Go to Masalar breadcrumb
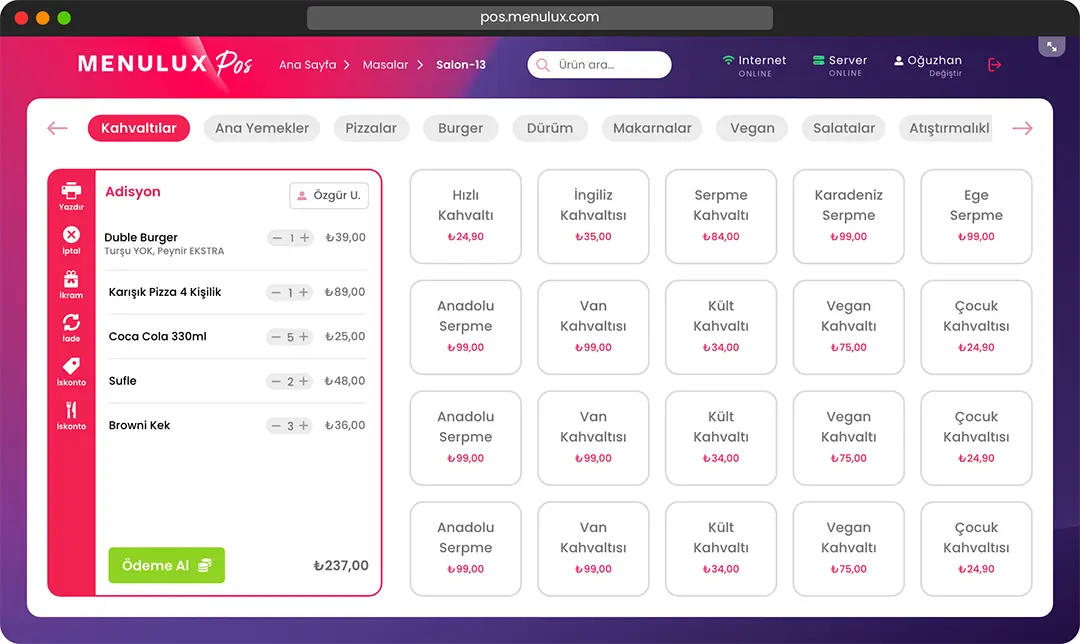 385,65
